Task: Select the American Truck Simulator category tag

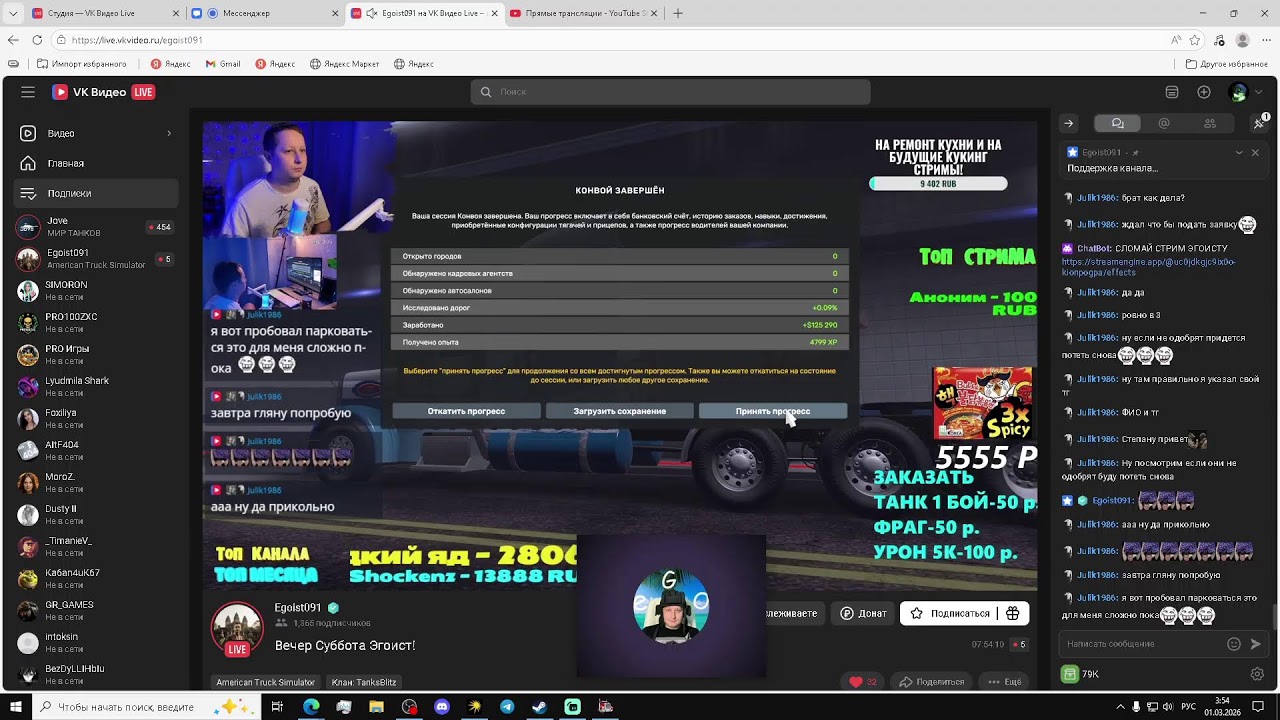Action: point(265,682)
